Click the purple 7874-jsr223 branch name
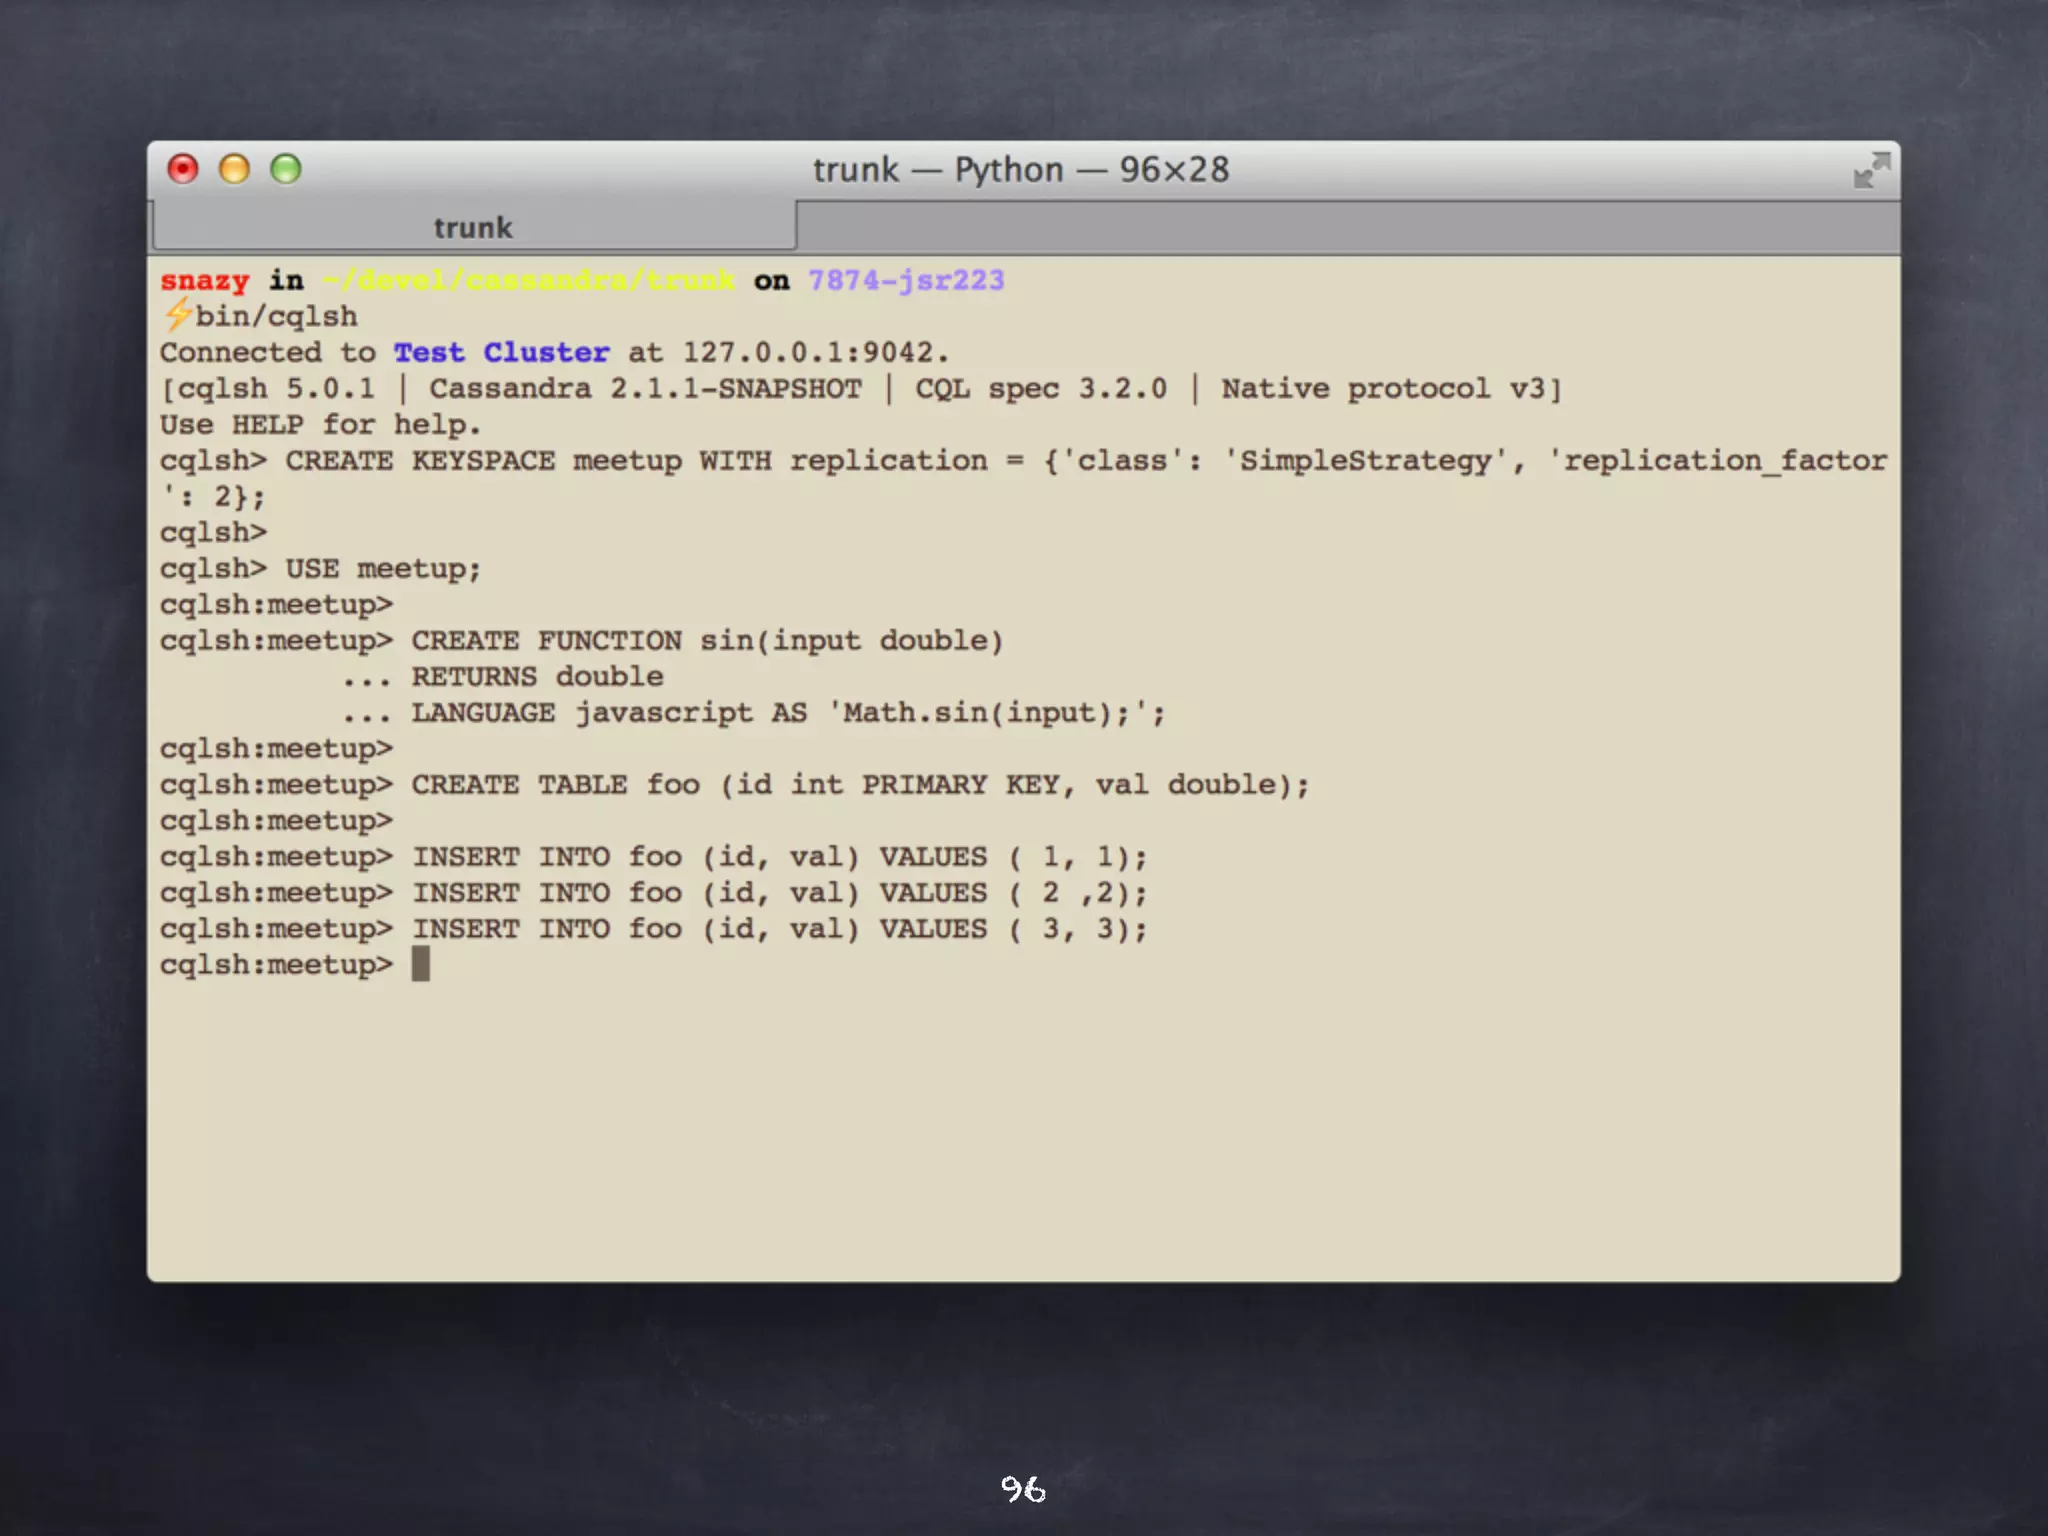This screenshot has height=1536, width=2048. click(x=906, y=280)
